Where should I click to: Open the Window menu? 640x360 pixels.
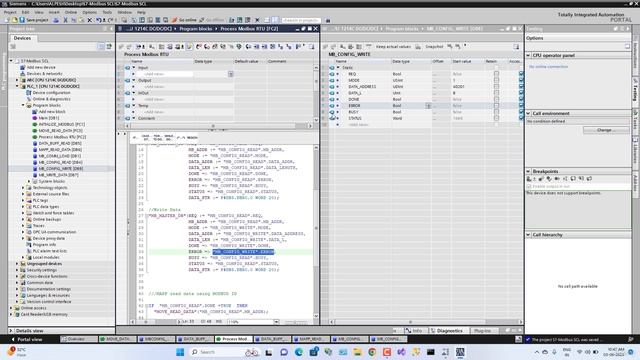point(124,12)
